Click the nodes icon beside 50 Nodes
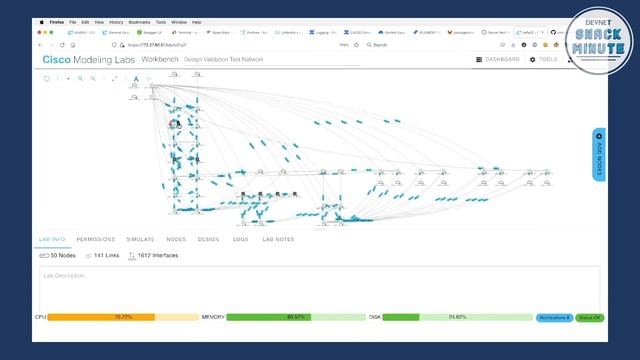 tap(44, 256)
